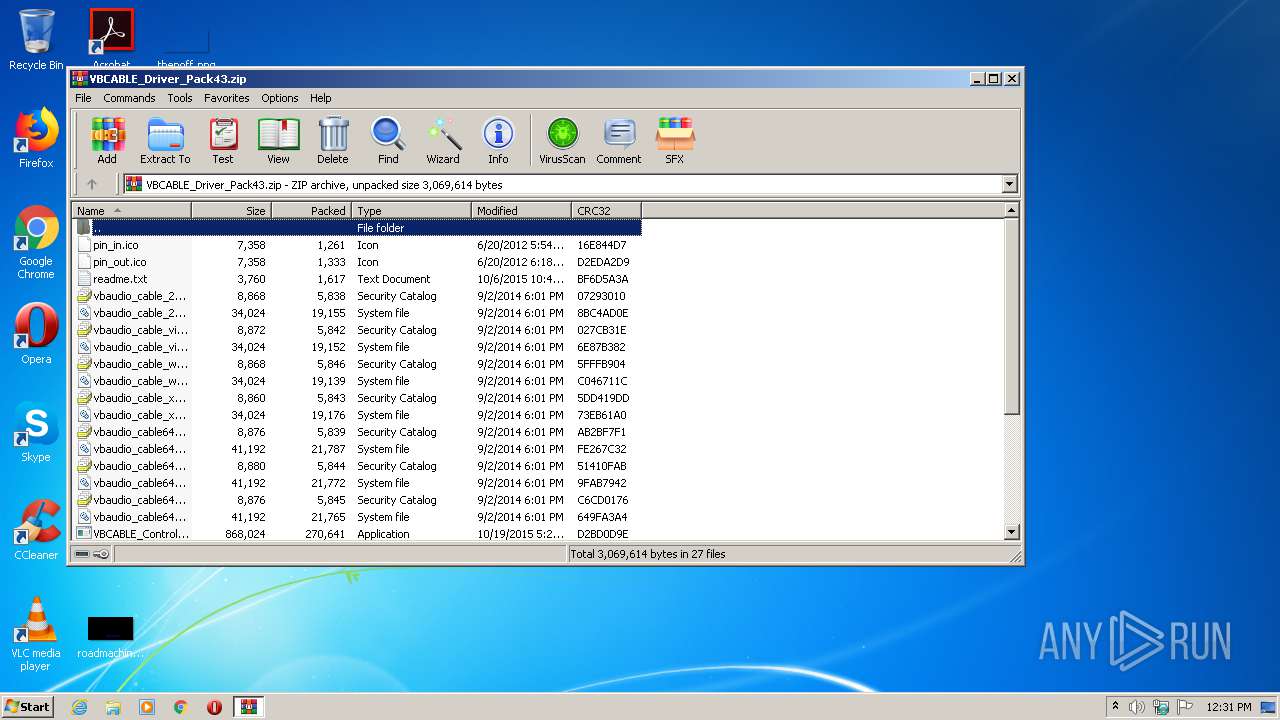This screenshot has width=1280, height=720.
Task: Open Opera desktop shortcut
Action: [36, 334]
